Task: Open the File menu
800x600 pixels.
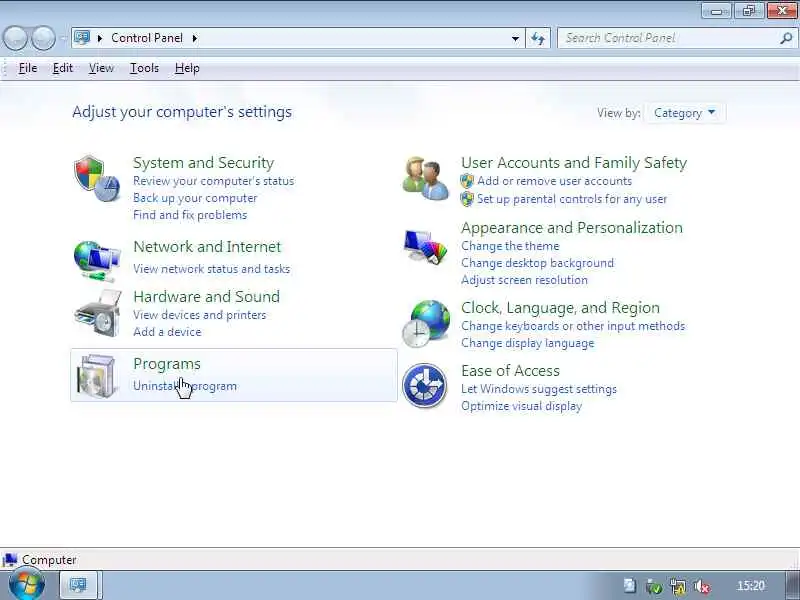Action: click(x=28, y=68)
